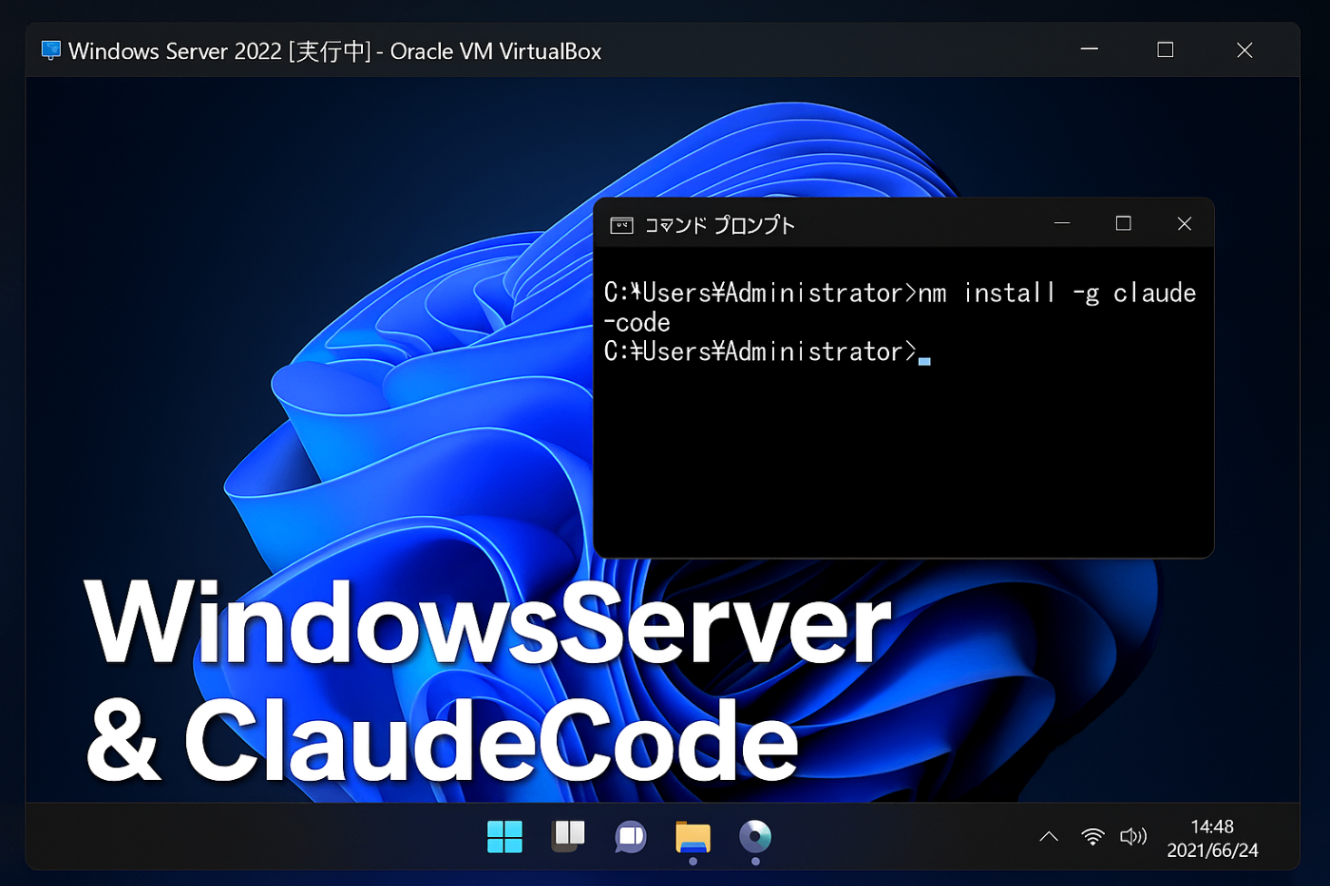This screenshot has width=1330, height=886.
Task: Open the Task View taskbar icon
Action: [568, 836]
